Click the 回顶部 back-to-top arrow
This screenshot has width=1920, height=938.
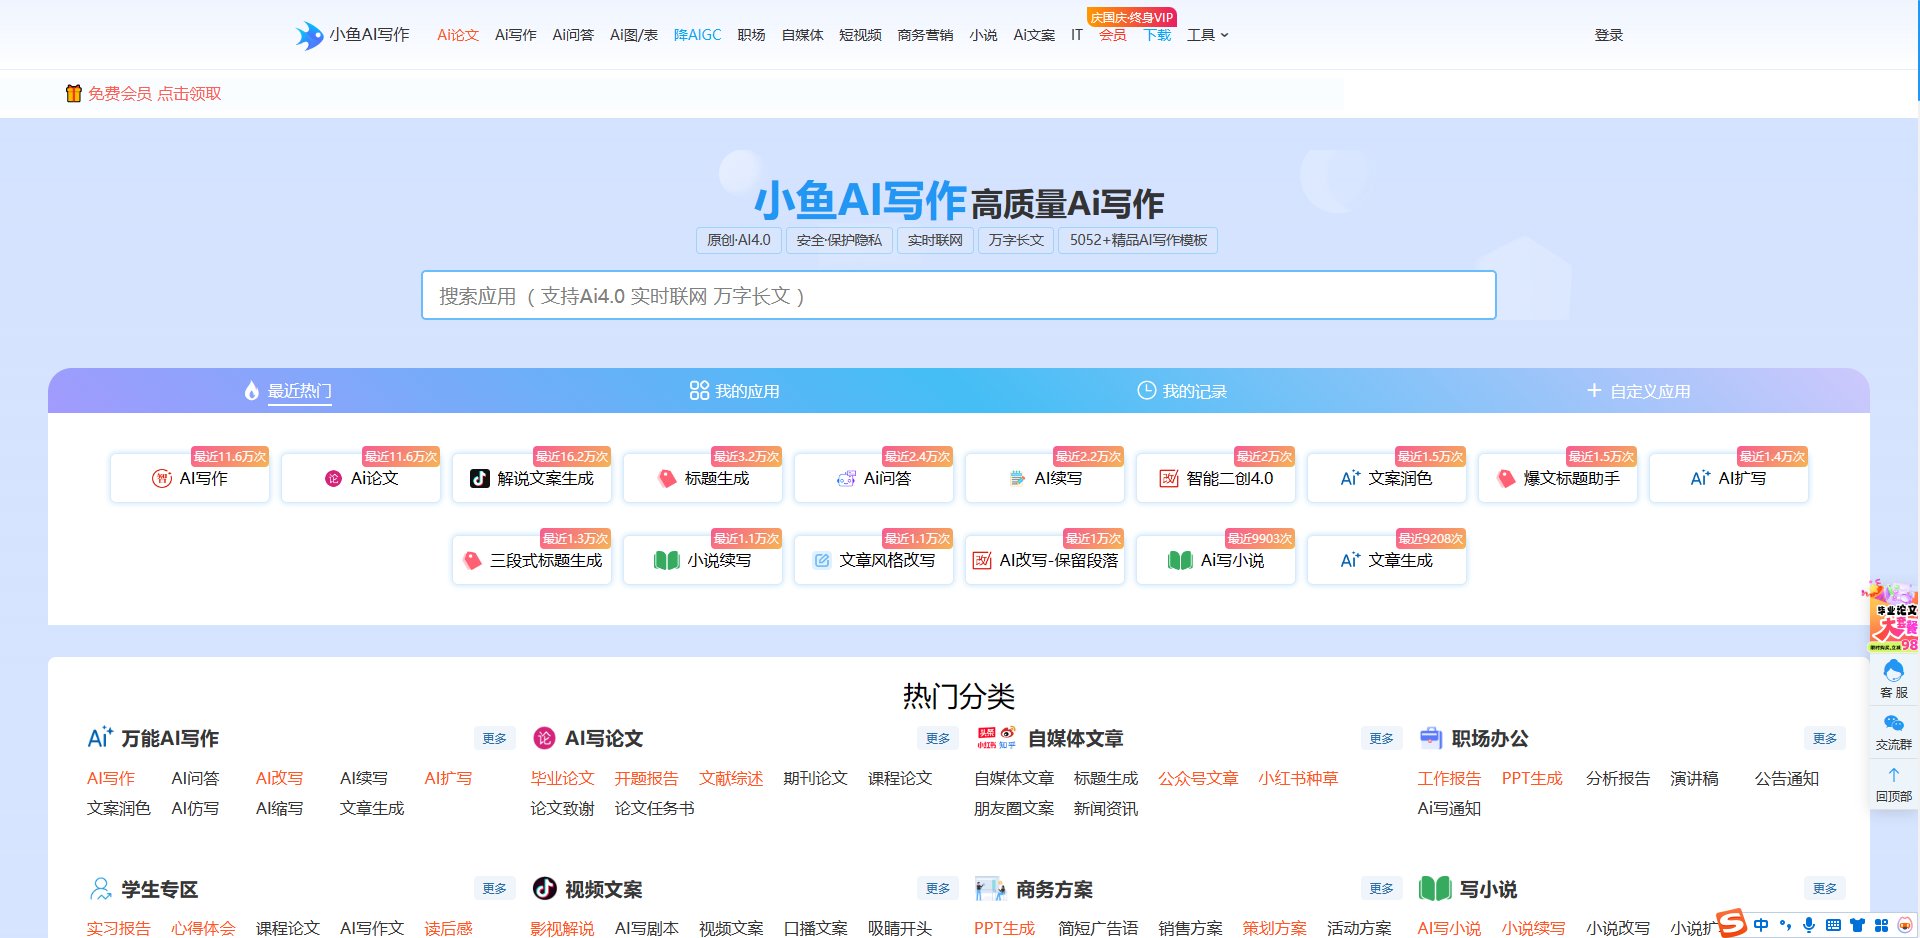[x=1893, y=784]
